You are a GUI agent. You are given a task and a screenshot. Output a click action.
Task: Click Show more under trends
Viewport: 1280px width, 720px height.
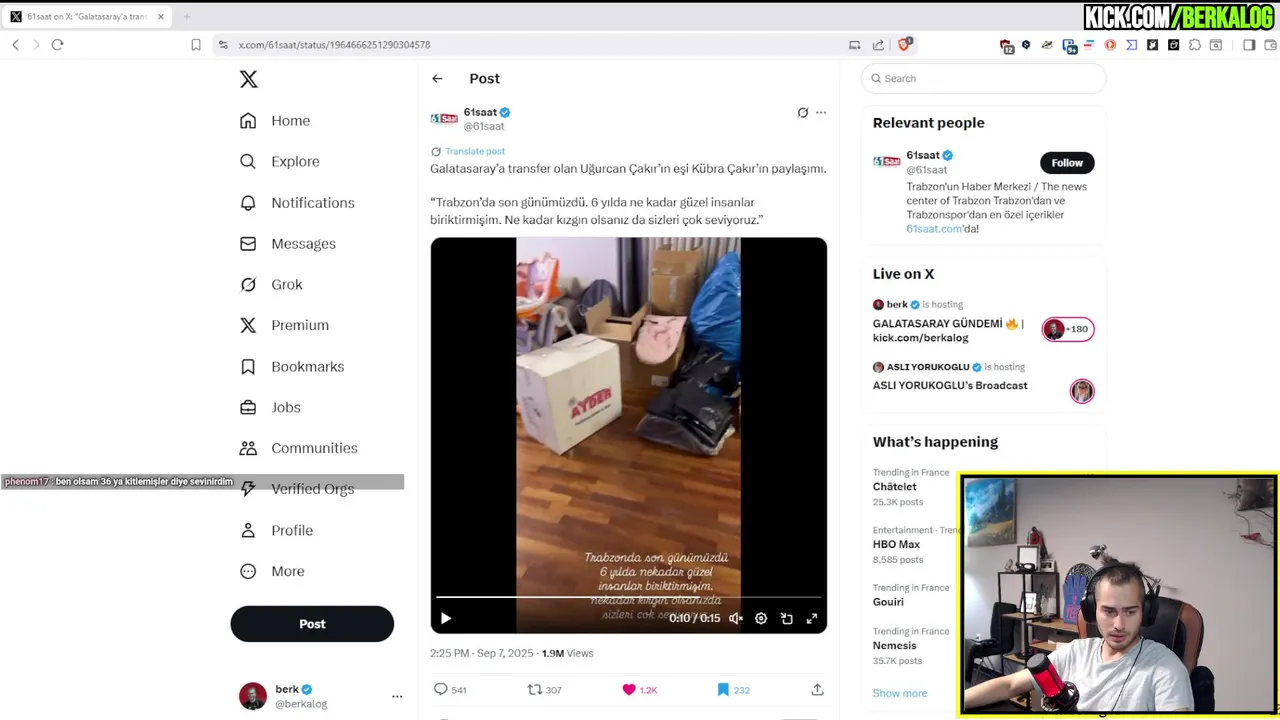[x=900, y=693]
